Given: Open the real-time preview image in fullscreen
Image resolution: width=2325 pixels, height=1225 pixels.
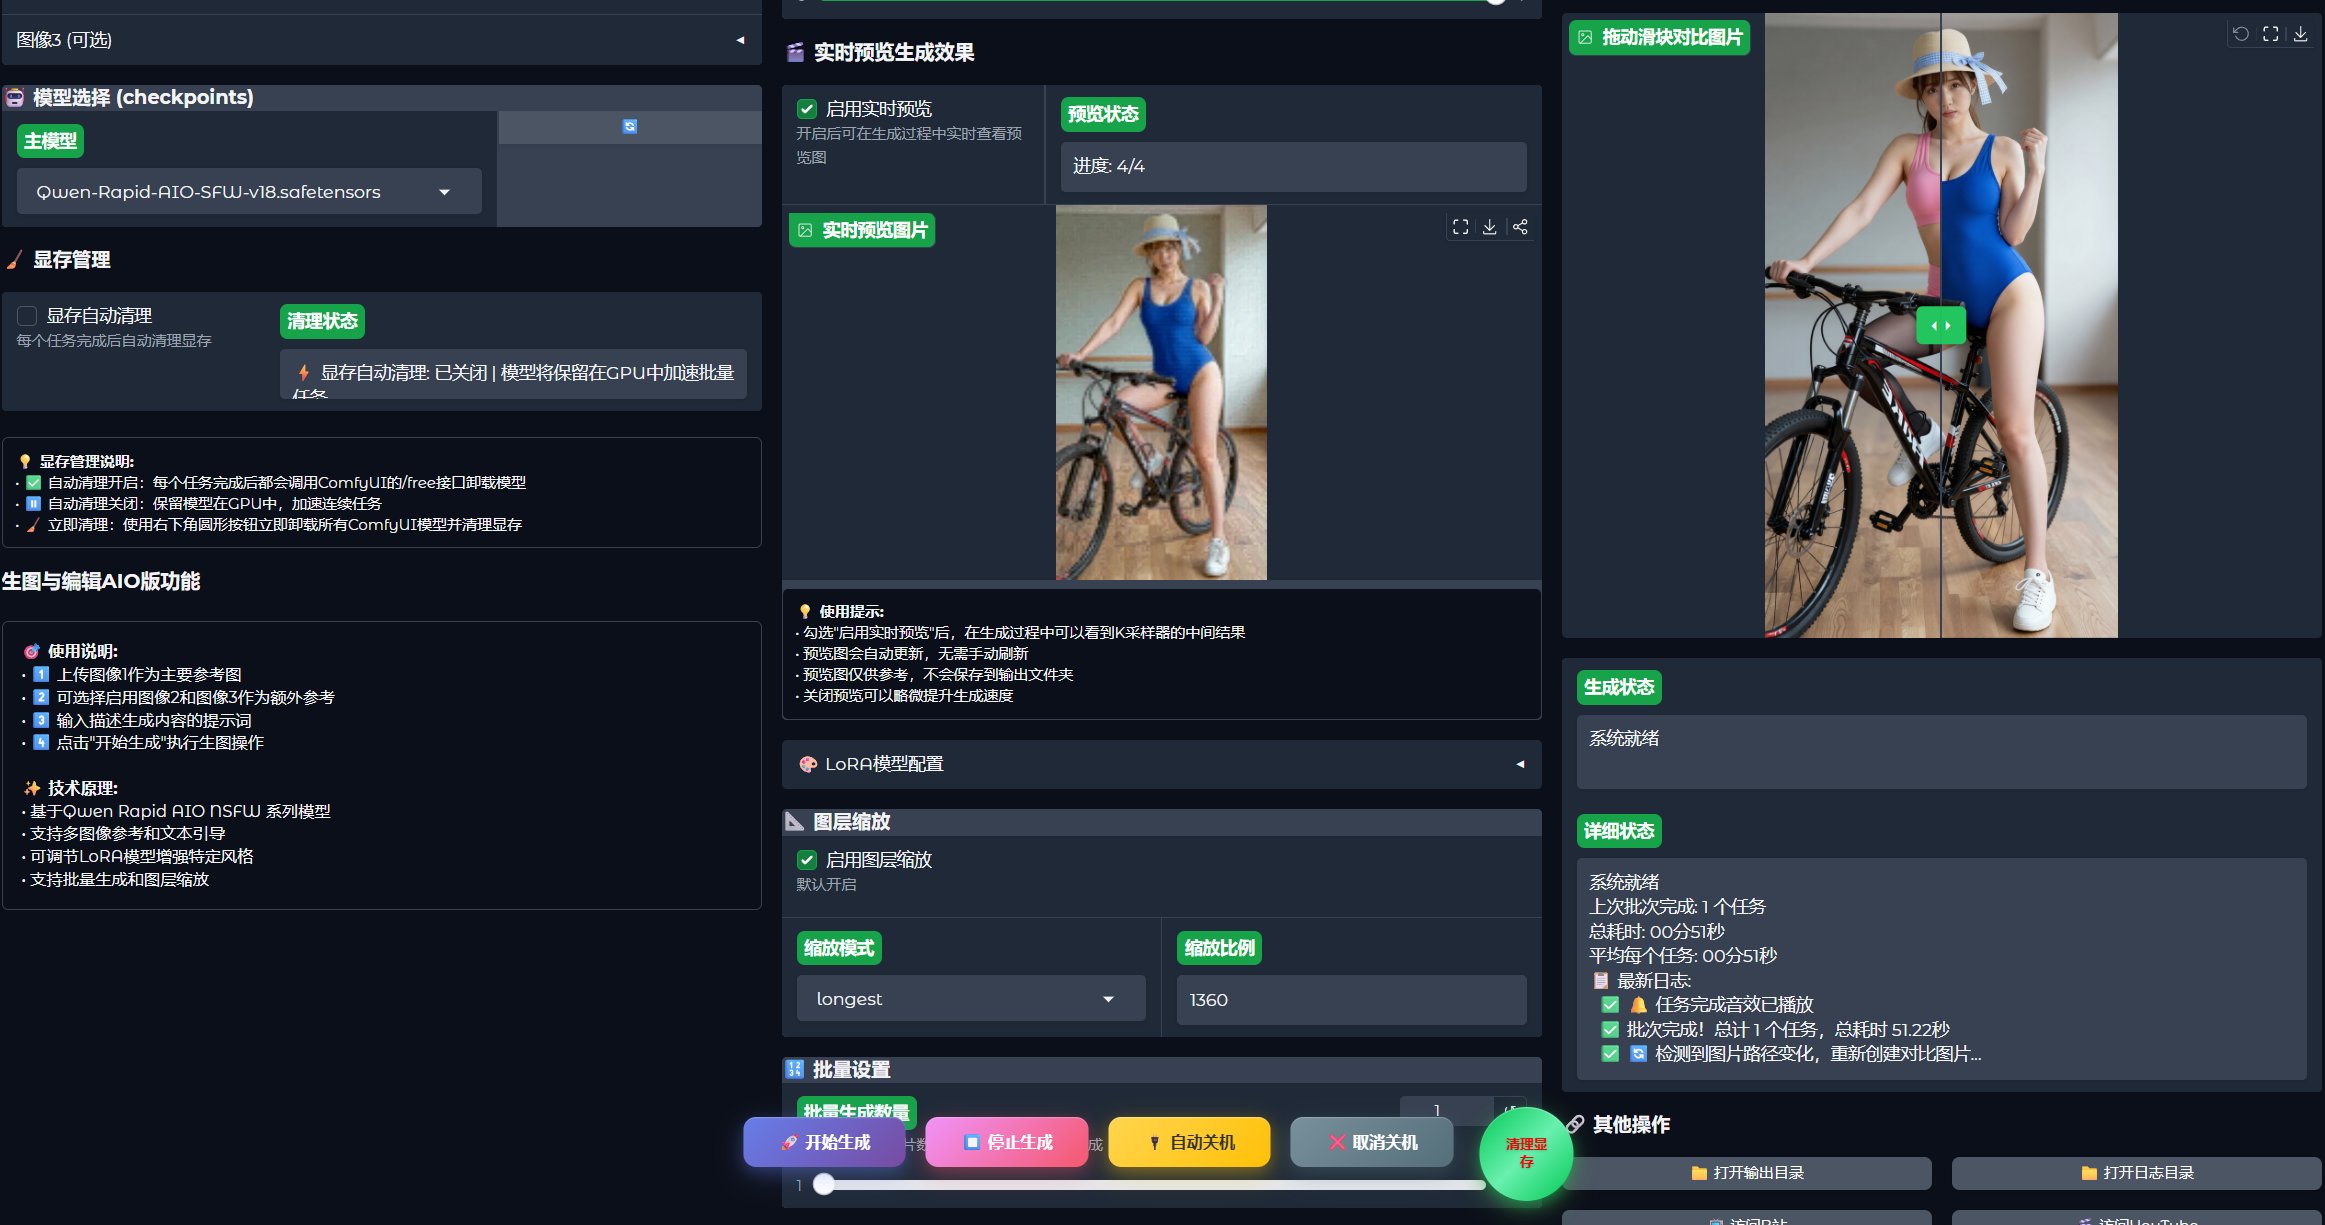Looking at the screenshot, I should tap(1460, 227).
